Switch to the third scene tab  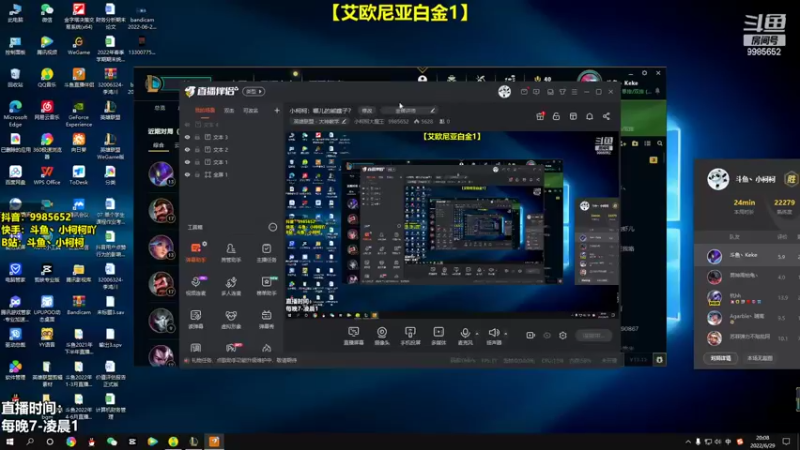click(x=251, y=110)
